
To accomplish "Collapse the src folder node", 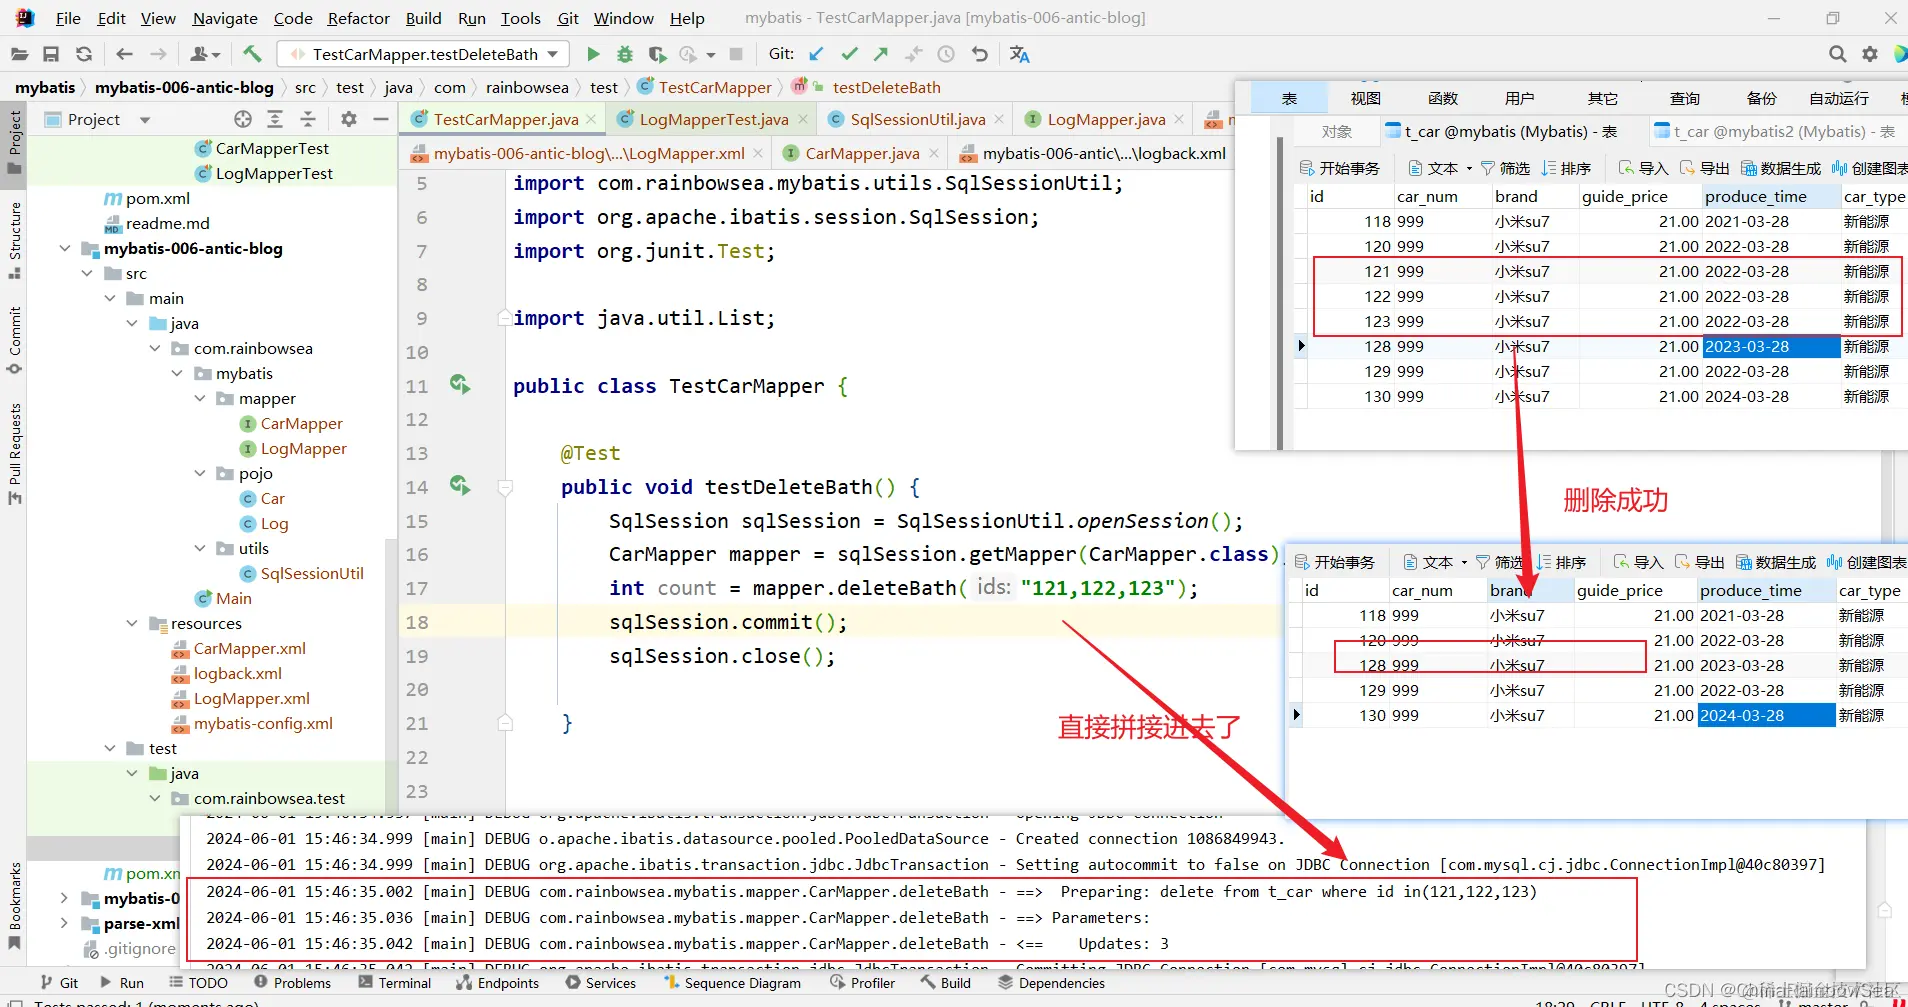I will point(87,273).
